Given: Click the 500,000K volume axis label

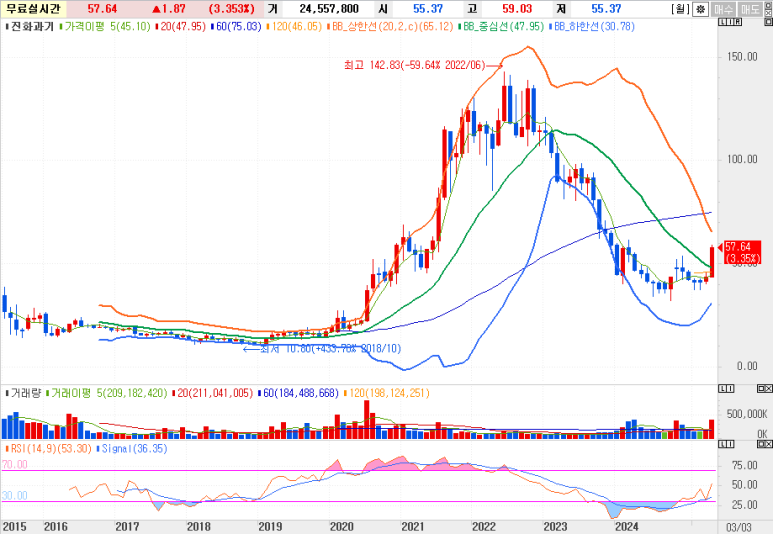Looking at the screenshot, I should 747,414.
